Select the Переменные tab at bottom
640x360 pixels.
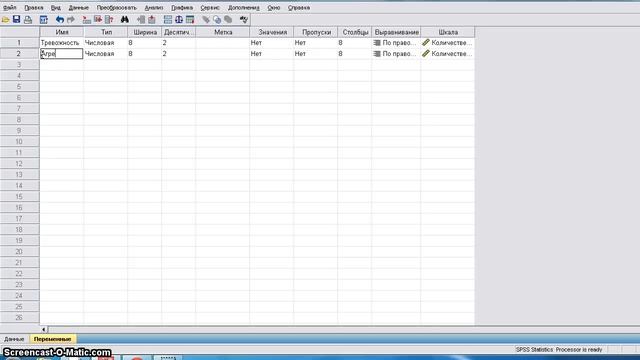[x=52, y=339]
